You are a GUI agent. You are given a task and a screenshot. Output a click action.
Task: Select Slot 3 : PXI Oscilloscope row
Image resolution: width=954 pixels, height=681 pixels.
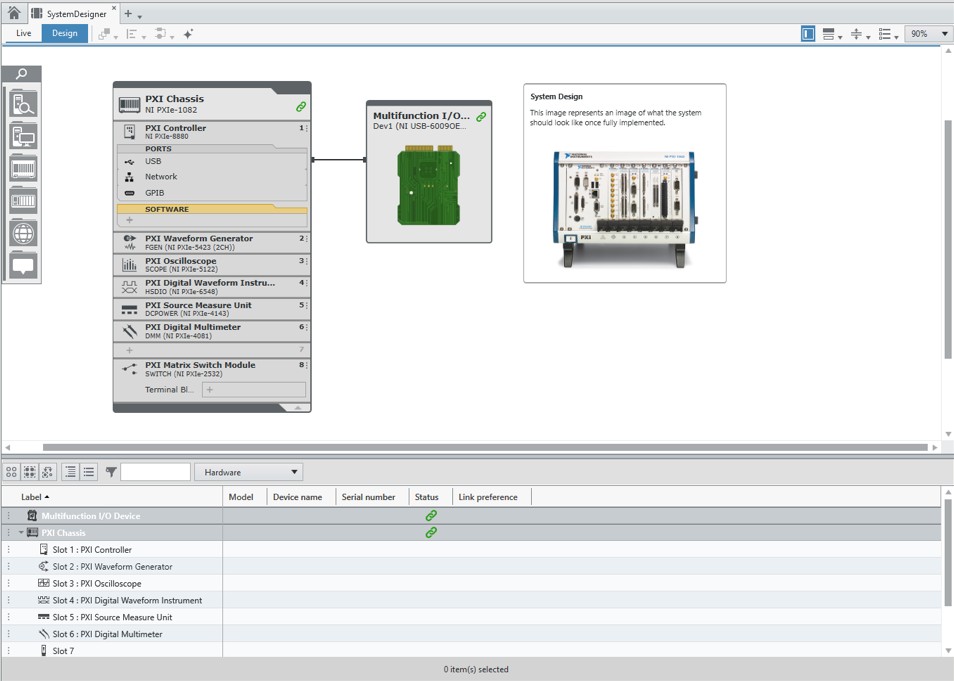click(x=472, y=583)
